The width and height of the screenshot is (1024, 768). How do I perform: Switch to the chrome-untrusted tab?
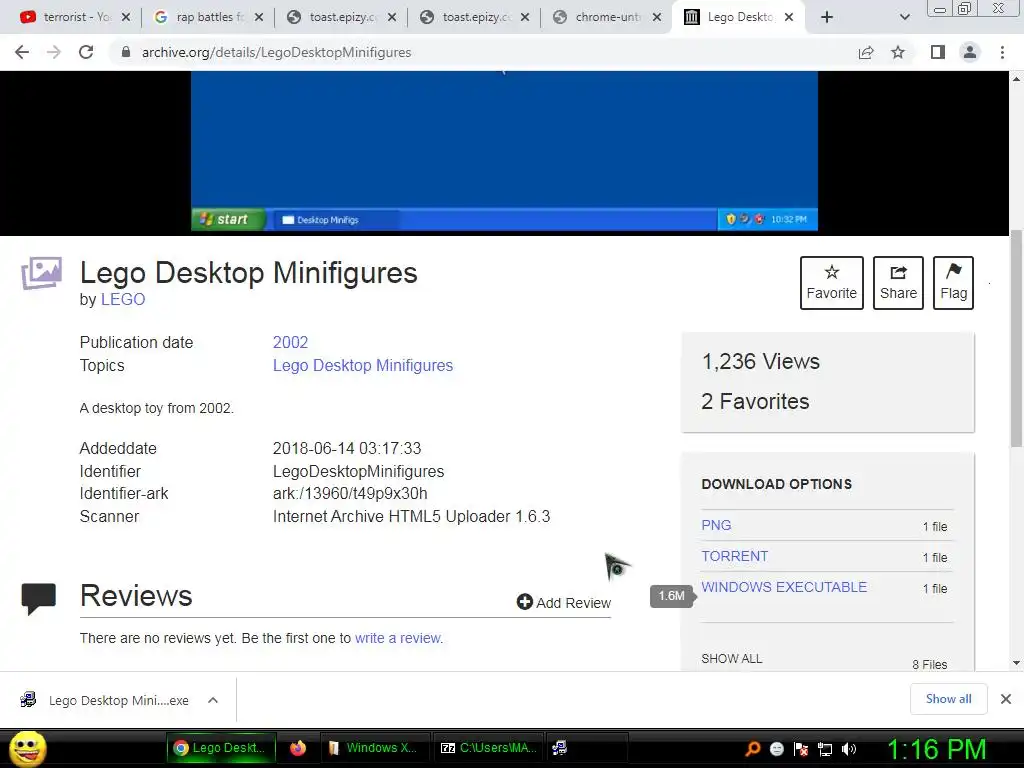[607, 17]
